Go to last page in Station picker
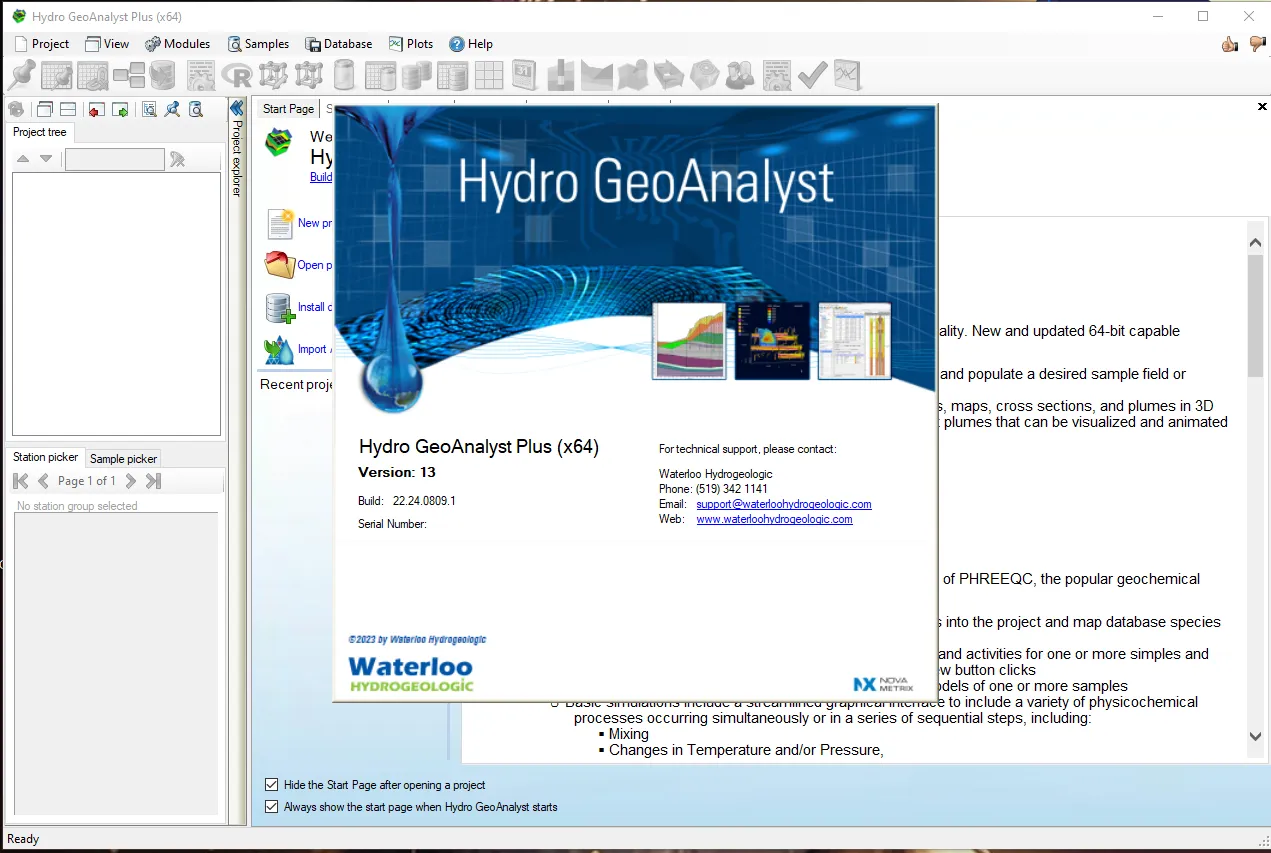This screenshot has width=1271, height=853. pyautogui.click(x=153, y=481)
